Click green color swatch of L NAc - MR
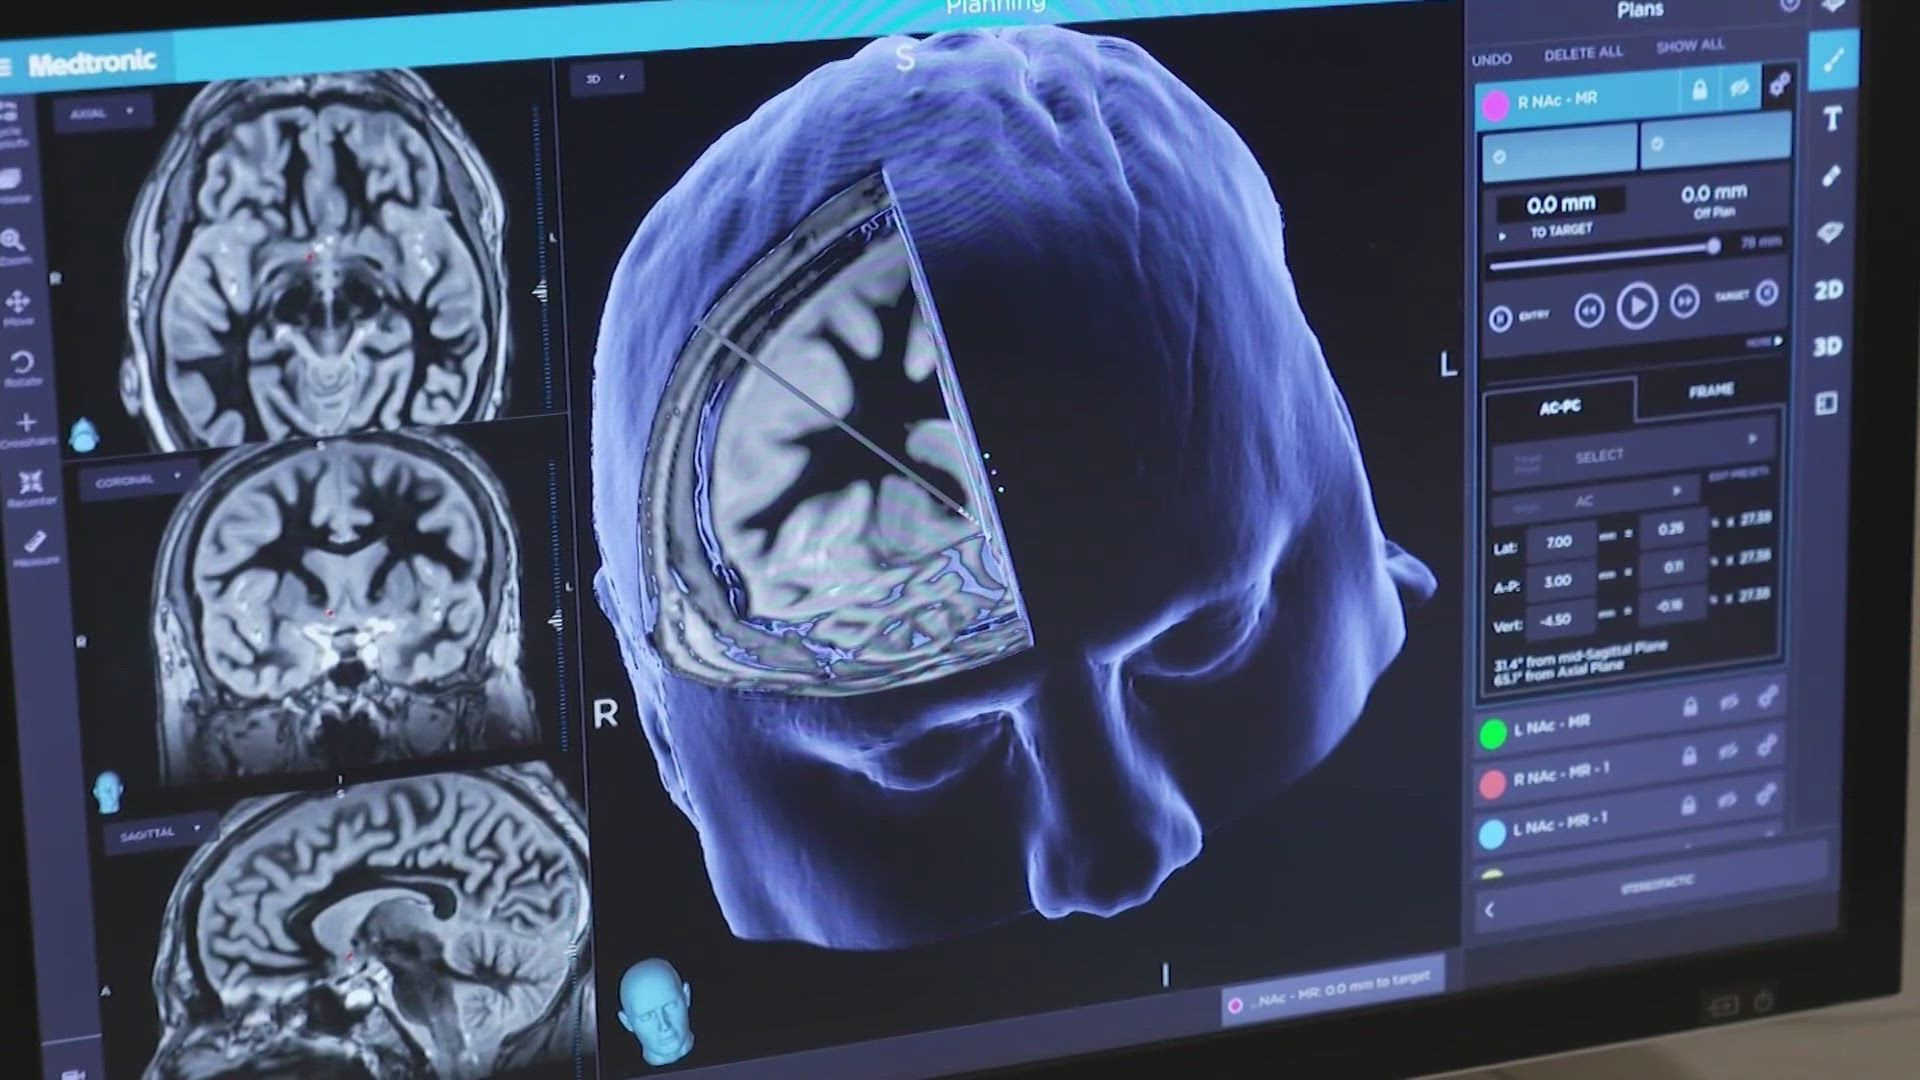The height and width of the screenshot is (1080, 1920). coord(1493,734)
